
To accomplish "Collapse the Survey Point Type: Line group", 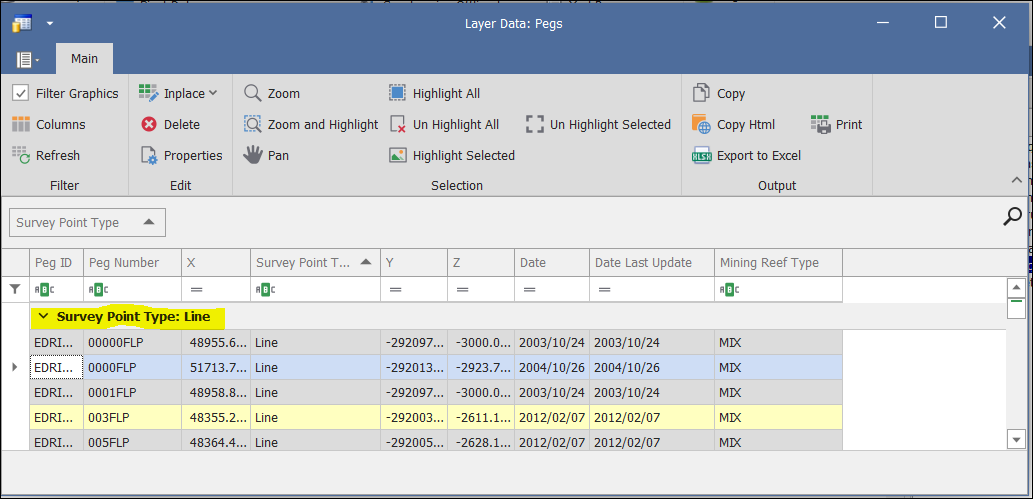I will 43,317.
